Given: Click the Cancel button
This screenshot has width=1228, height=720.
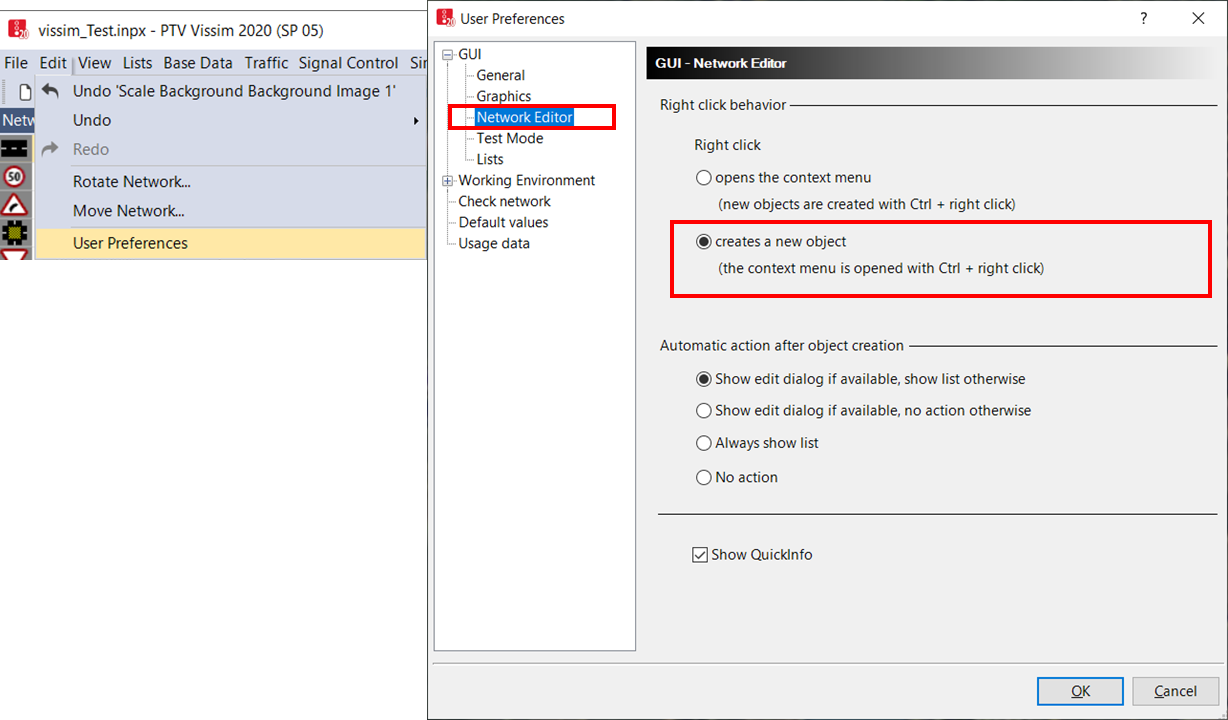Looking at the screenshot, I should (1175, 691).
